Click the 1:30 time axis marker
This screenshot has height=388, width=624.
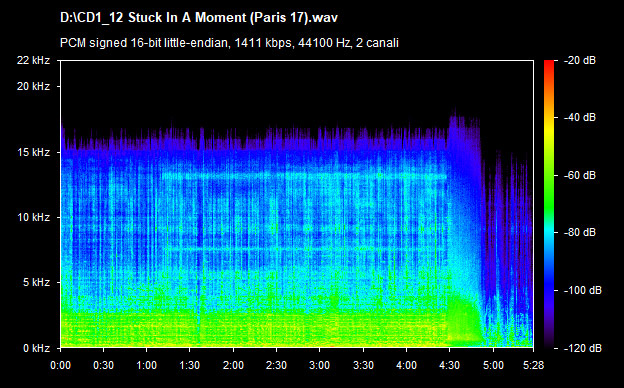[x=190, y=365]
